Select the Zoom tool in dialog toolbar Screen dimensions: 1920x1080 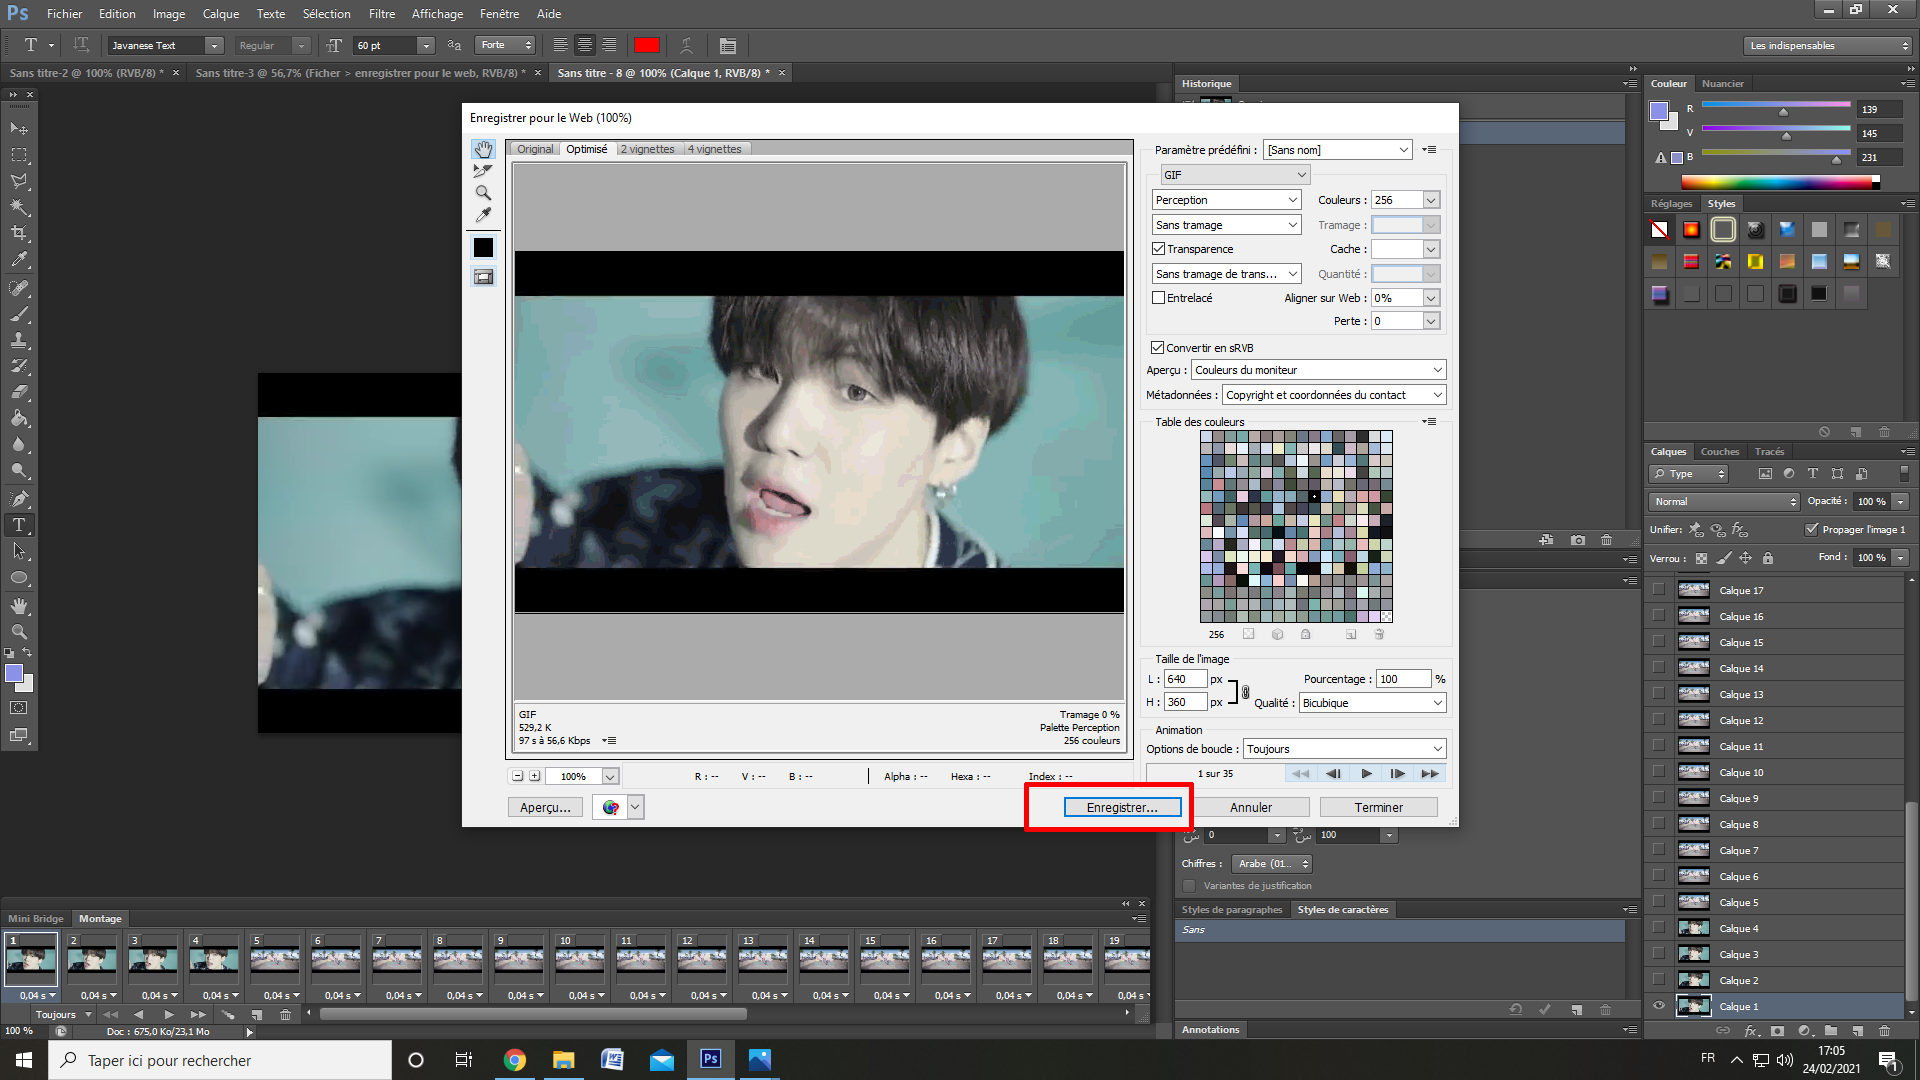click(483, 193)
